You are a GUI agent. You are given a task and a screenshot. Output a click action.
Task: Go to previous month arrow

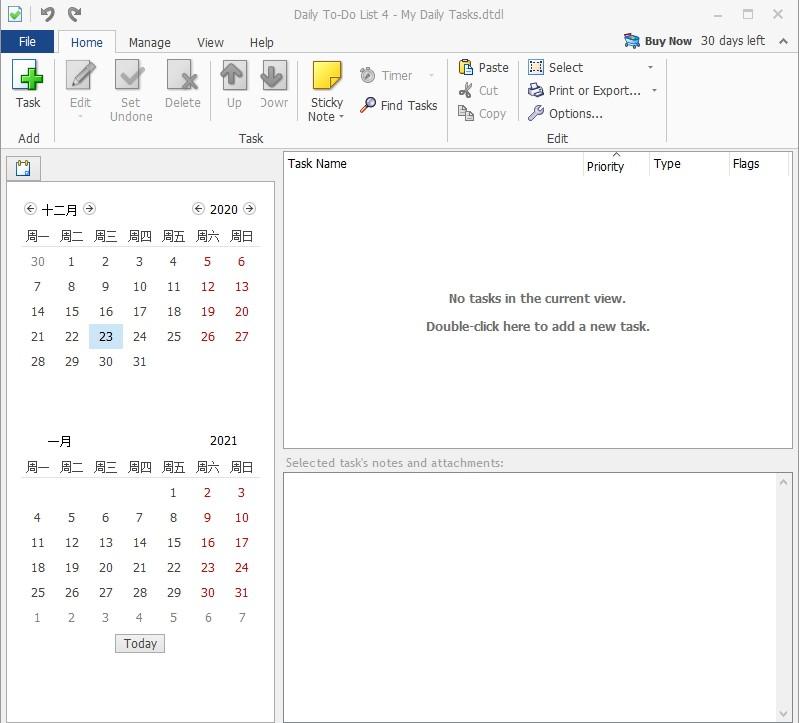30,208
